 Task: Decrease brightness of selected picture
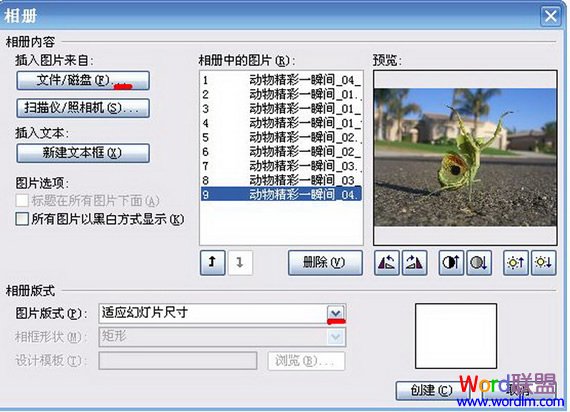544,263
